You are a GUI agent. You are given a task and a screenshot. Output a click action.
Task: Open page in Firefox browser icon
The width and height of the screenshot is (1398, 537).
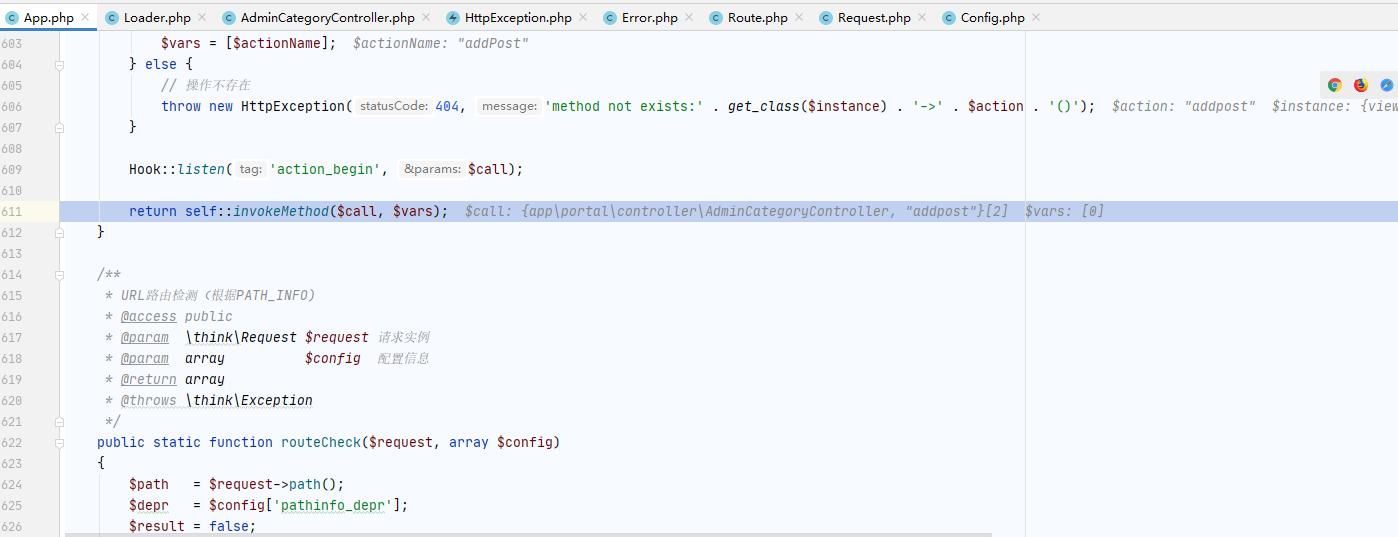(1360, 85)
